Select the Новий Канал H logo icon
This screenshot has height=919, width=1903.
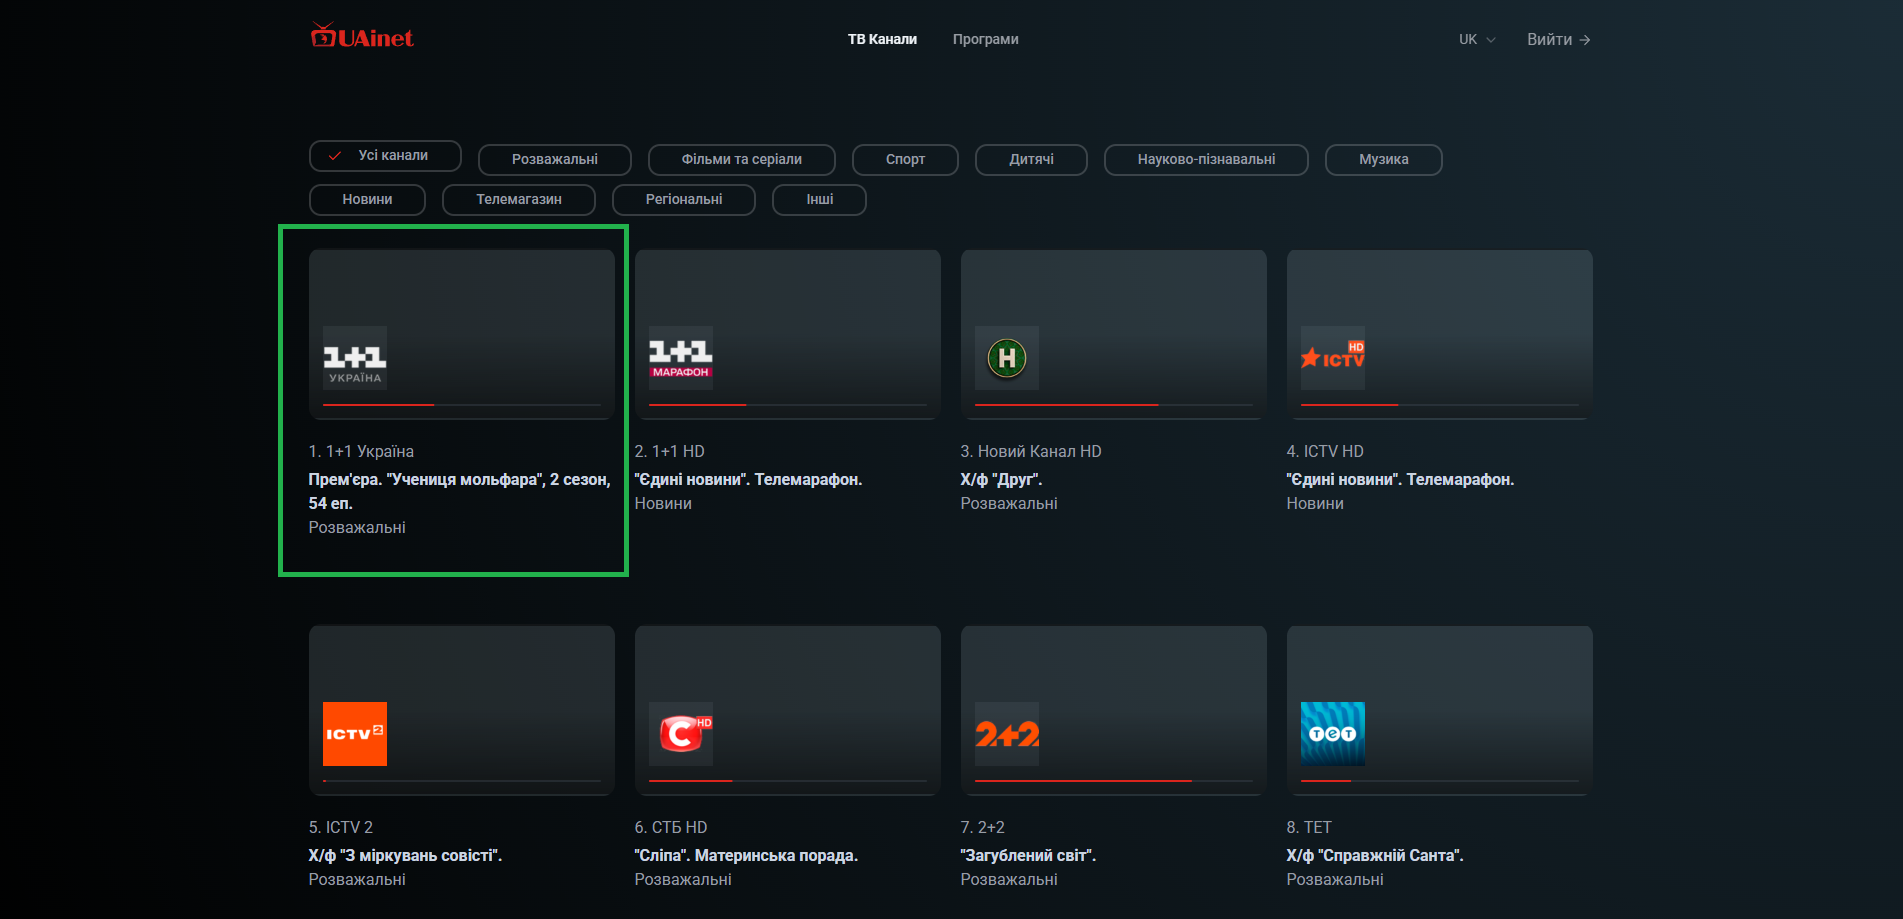[1006, 358]
